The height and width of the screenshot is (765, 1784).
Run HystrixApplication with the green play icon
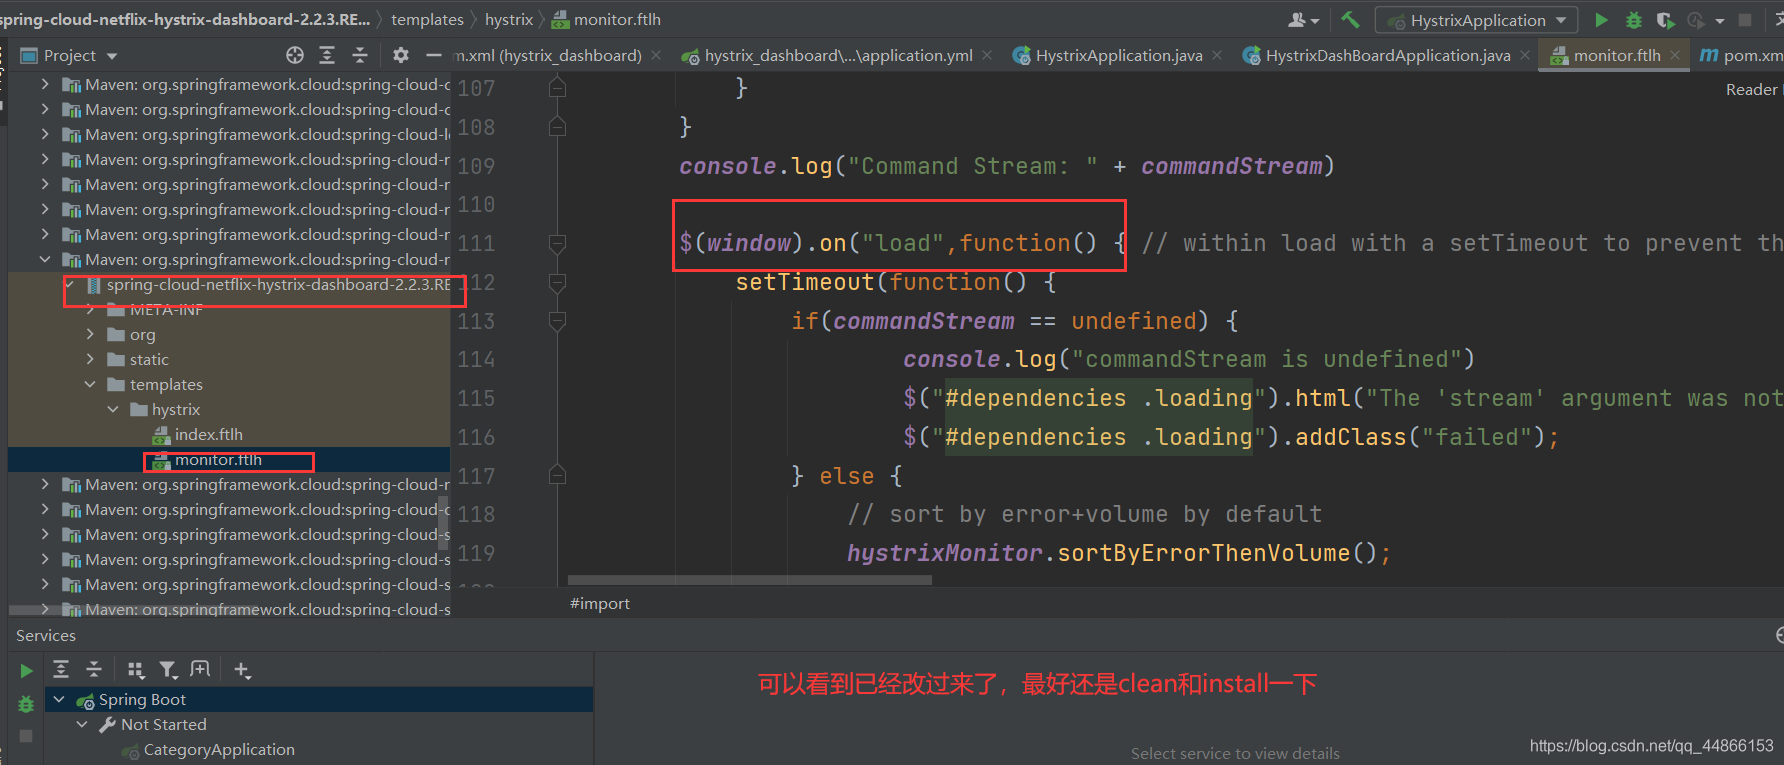[x=1601, y=19]
